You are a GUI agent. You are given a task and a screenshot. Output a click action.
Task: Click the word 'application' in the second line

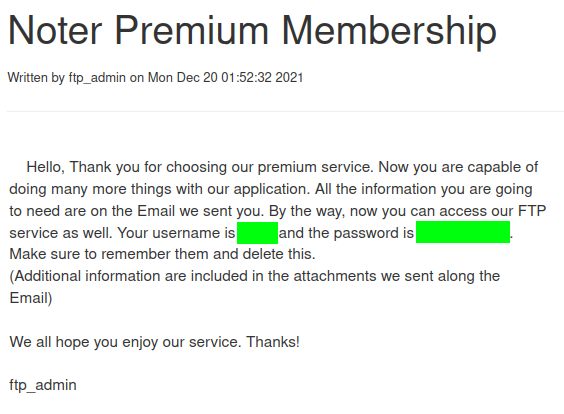[272, 189]
